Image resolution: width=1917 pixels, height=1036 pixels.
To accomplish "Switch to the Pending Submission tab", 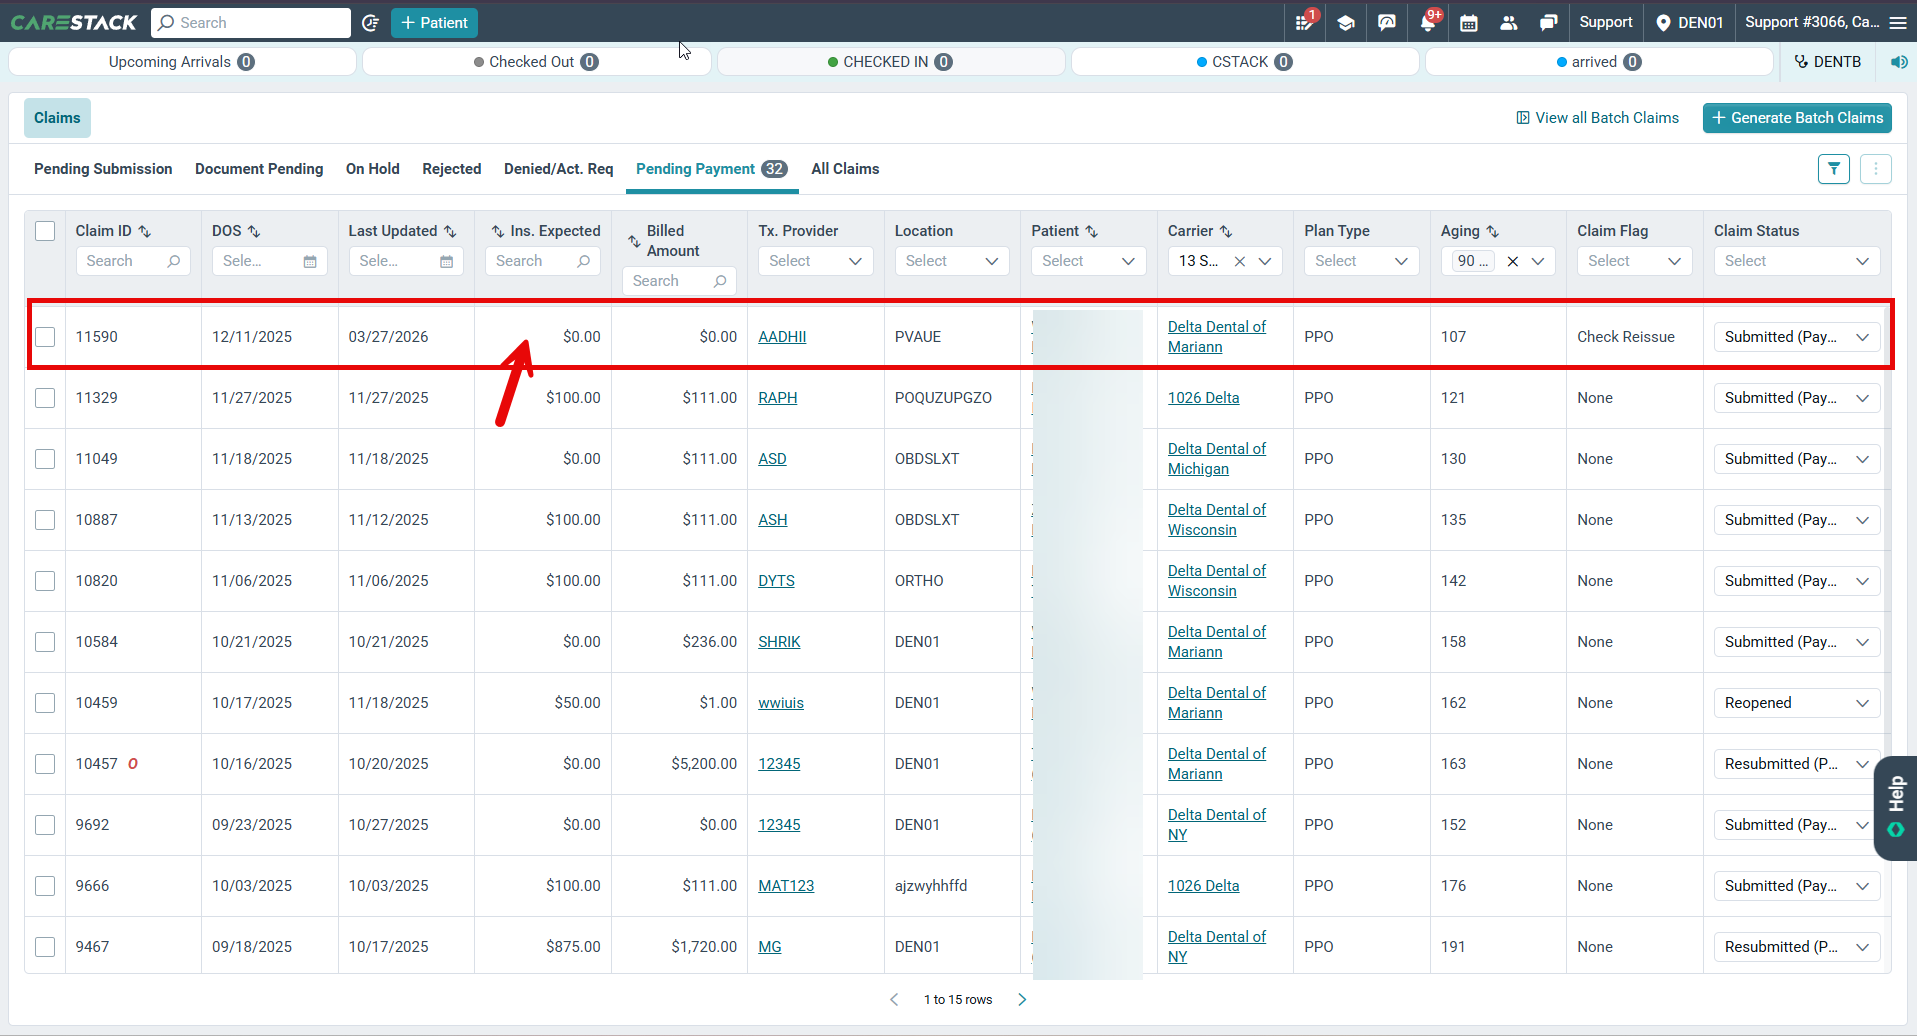I will [103, 169].
